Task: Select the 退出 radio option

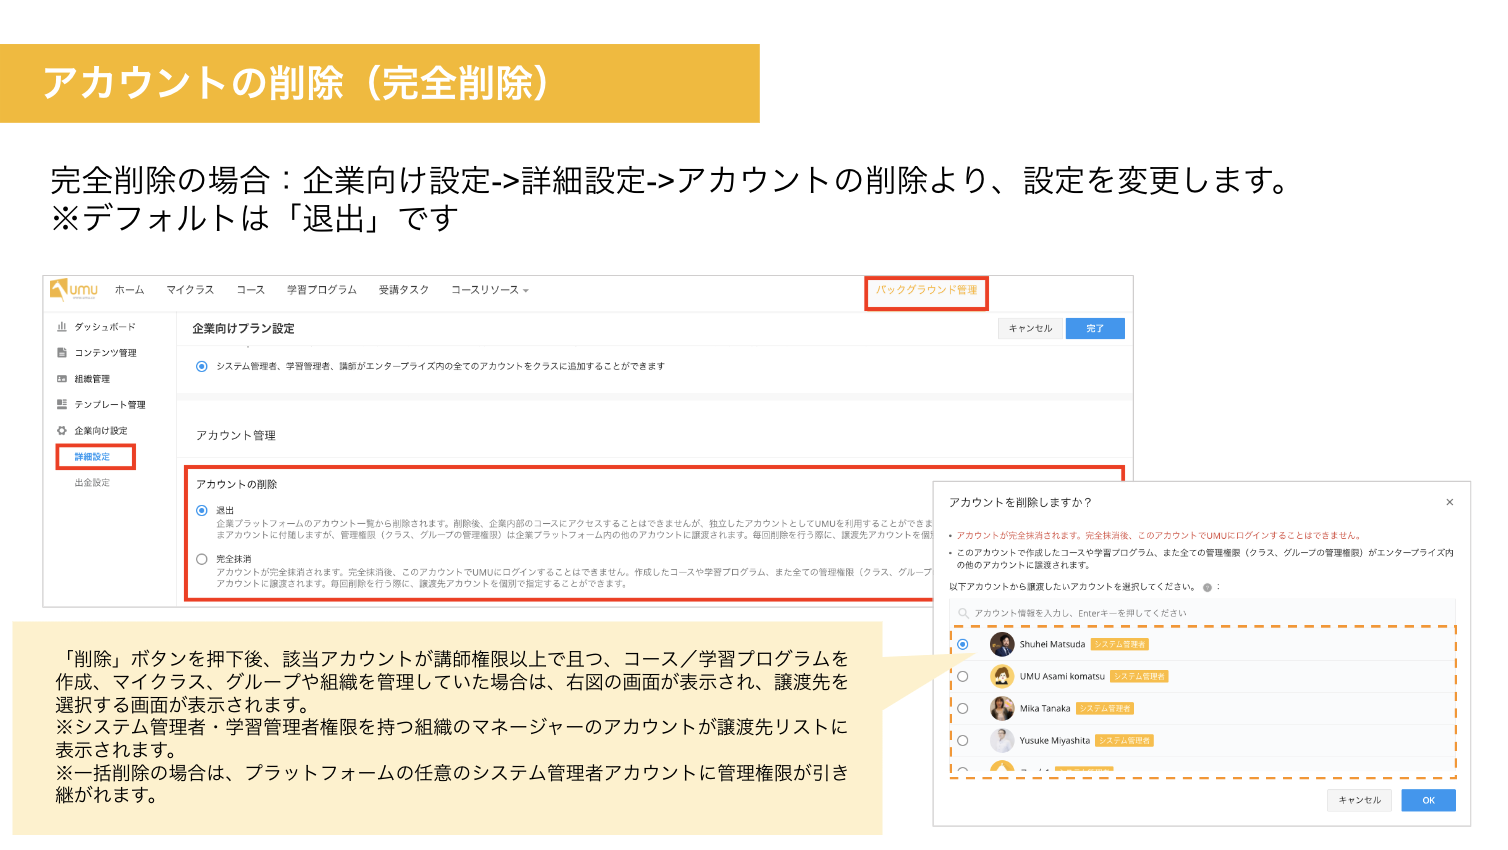Action: coord(202,511)
